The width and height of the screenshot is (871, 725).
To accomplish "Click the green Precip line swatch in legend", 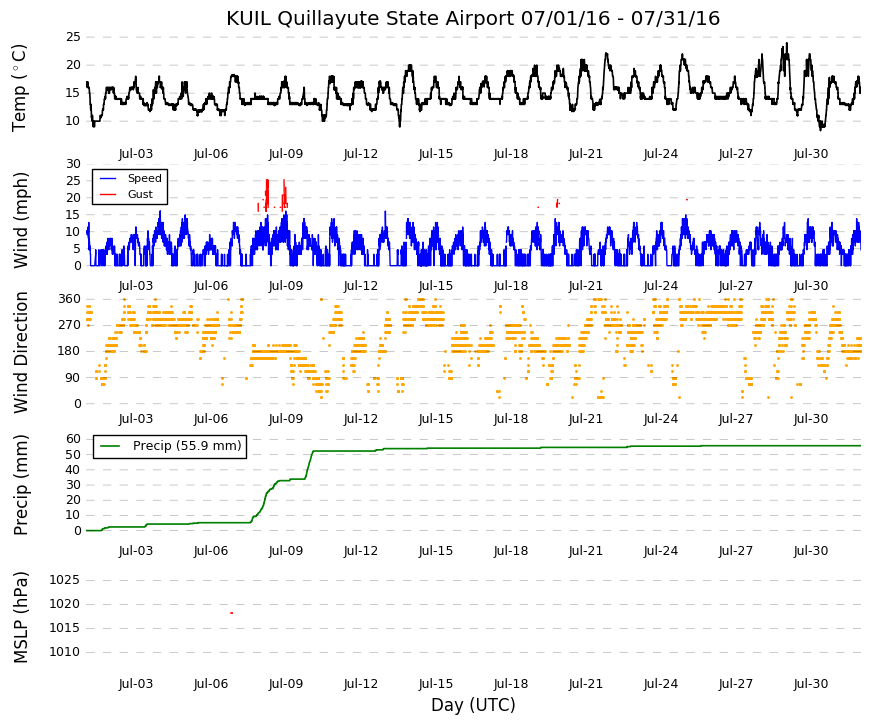I will click(x=110, y=446).
